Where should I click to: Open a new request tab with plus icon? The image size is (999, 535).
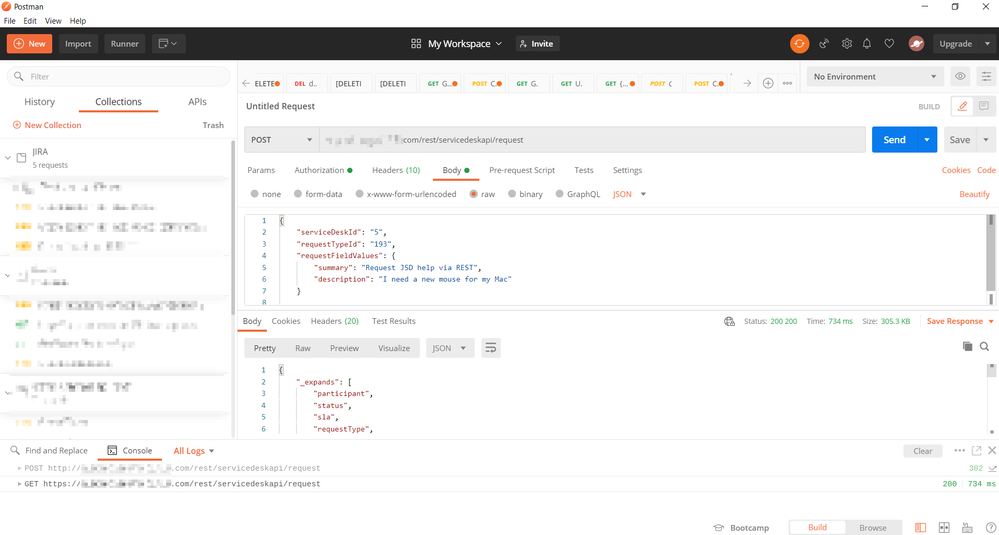pyautogui.click(x=768, y=83)
